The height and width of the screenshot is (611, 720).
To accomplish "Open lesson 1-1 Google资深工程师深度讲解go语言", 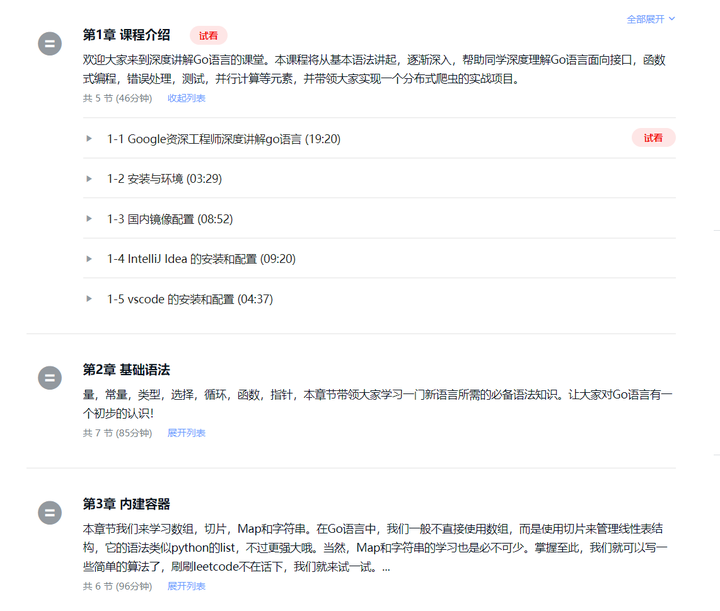I will 224,139.
